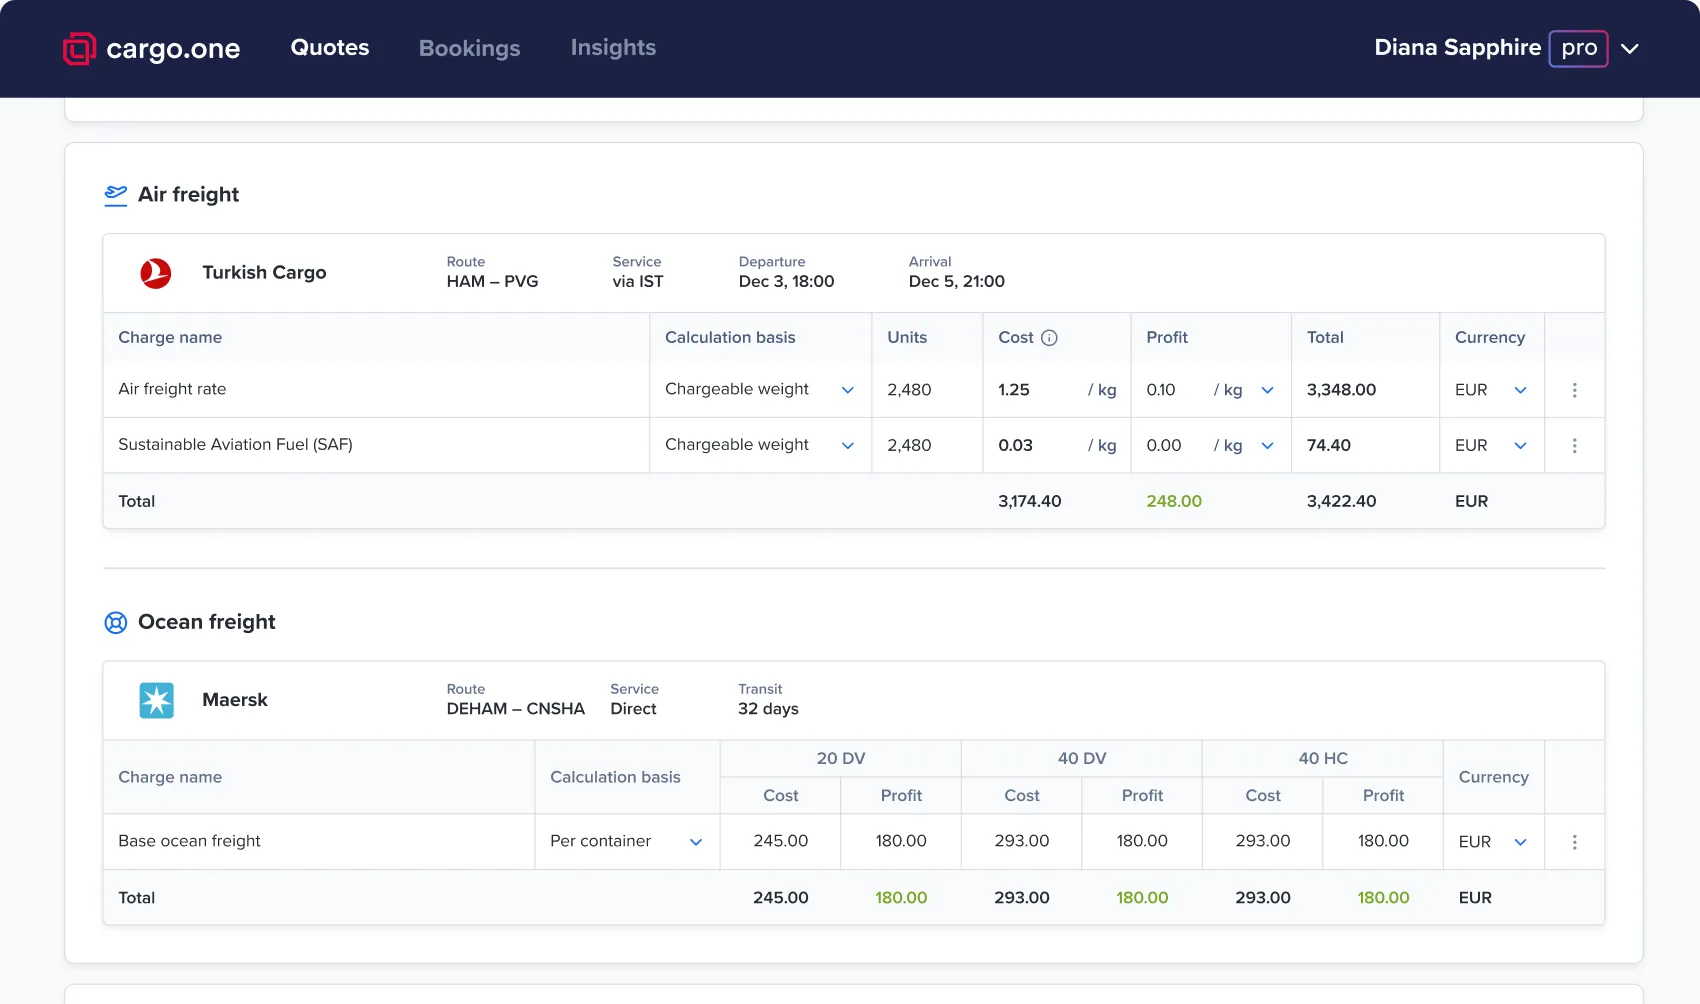Click the 1.25 cost value field
This screenshot has height=1004, width=1700.
pyautogui.click(x=1015, y=390)
